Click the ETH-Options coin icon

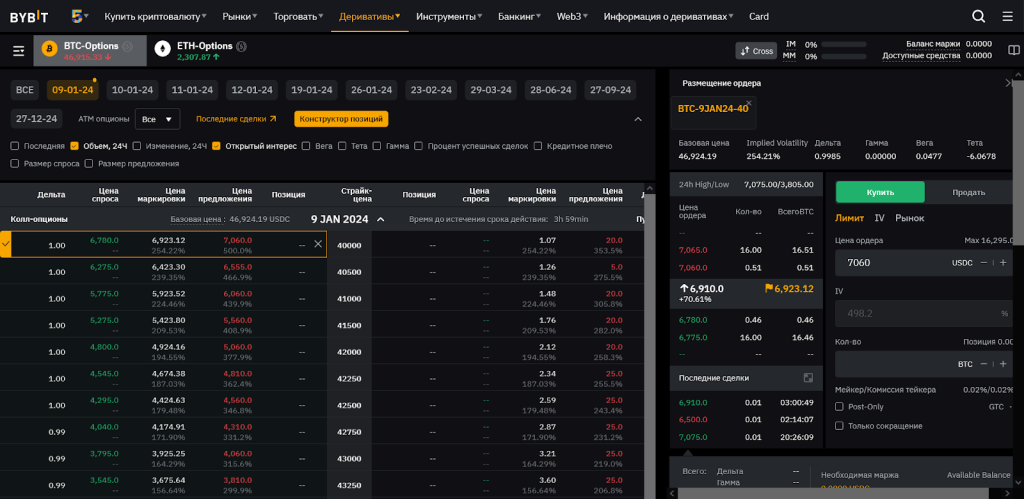click(x=162, y=49)
